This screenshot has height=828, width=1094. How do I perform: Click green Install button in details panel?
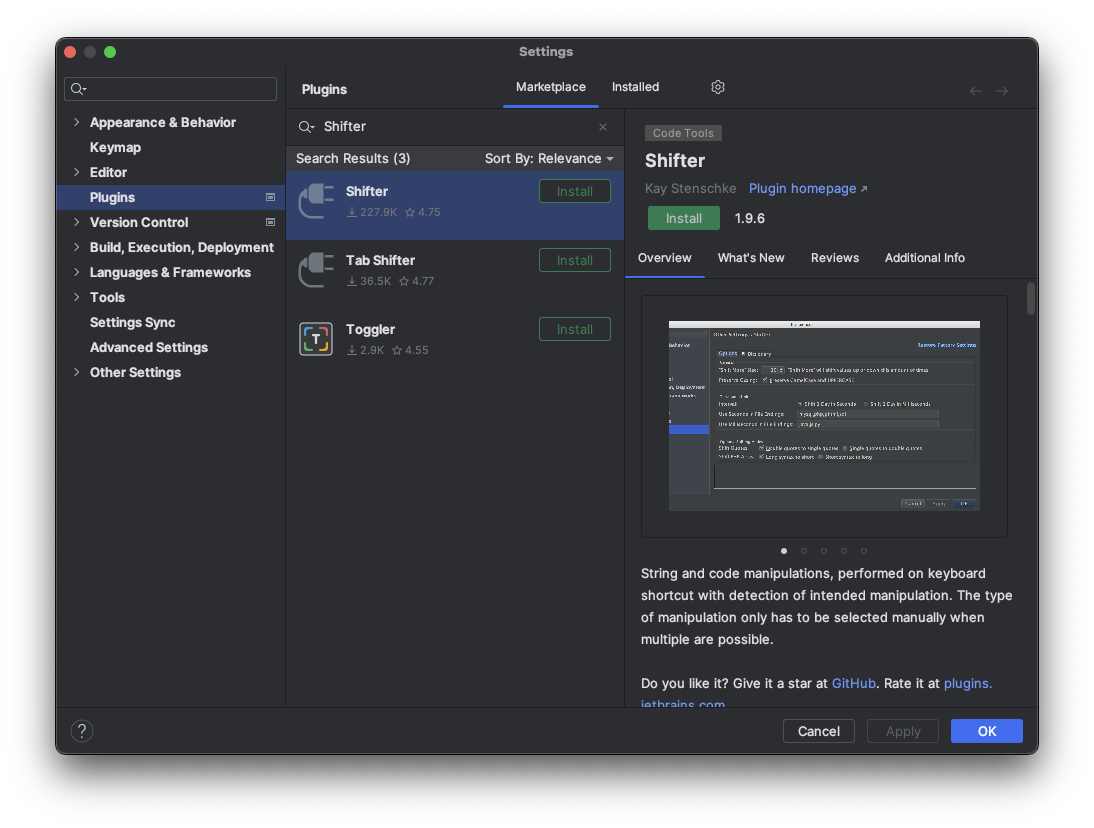tap(683, 218)
